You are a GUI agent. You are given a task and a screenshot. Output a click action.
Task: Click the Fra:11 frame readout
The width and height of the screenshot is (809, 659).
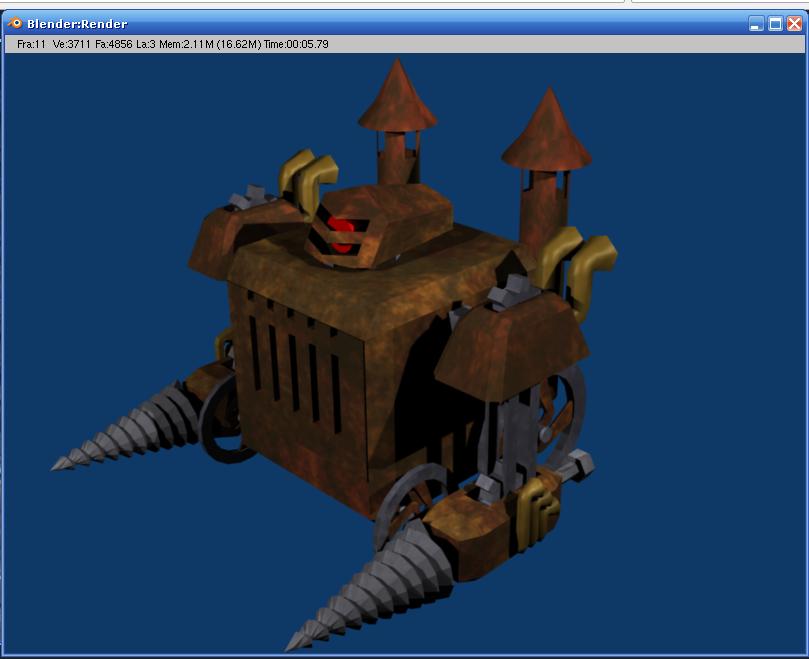[32, 44]
